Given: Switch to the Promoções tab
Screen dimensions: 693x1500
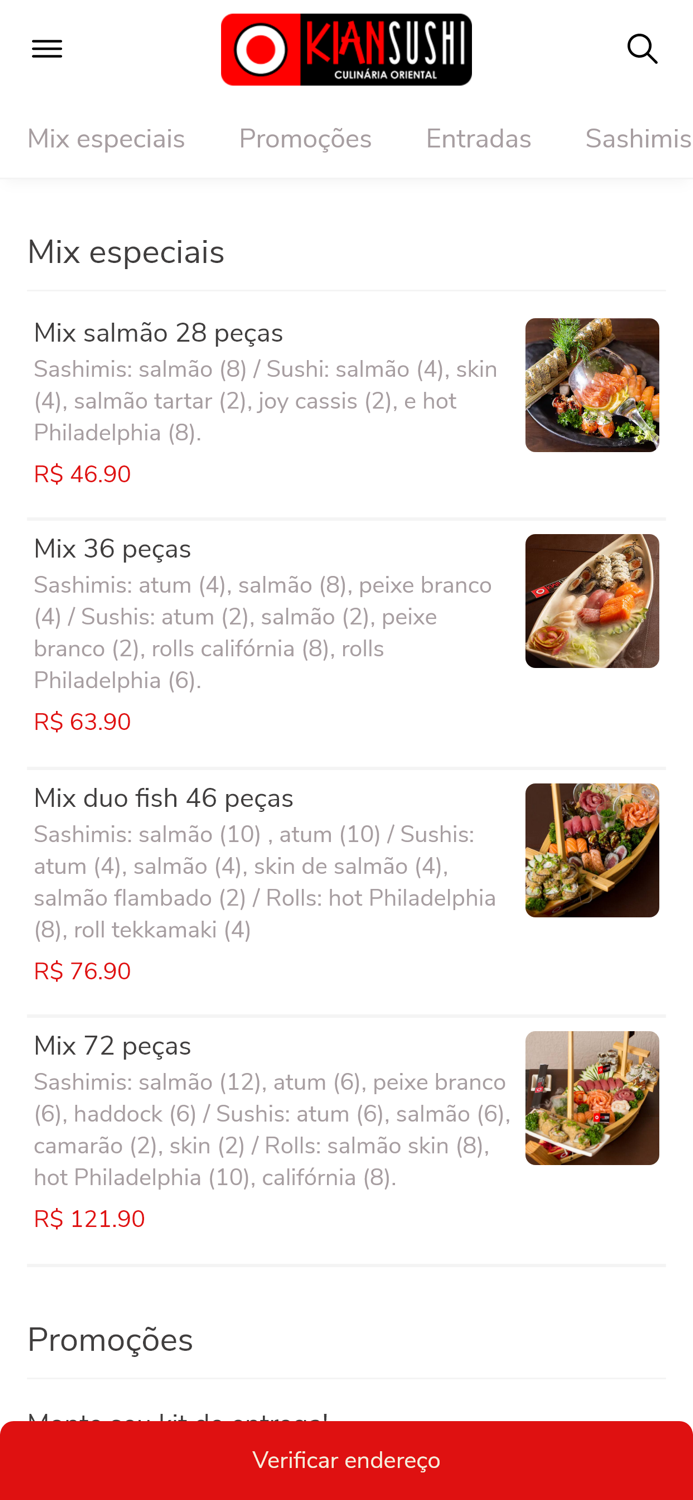Looking at the screenshot, I should pos(305,139).
